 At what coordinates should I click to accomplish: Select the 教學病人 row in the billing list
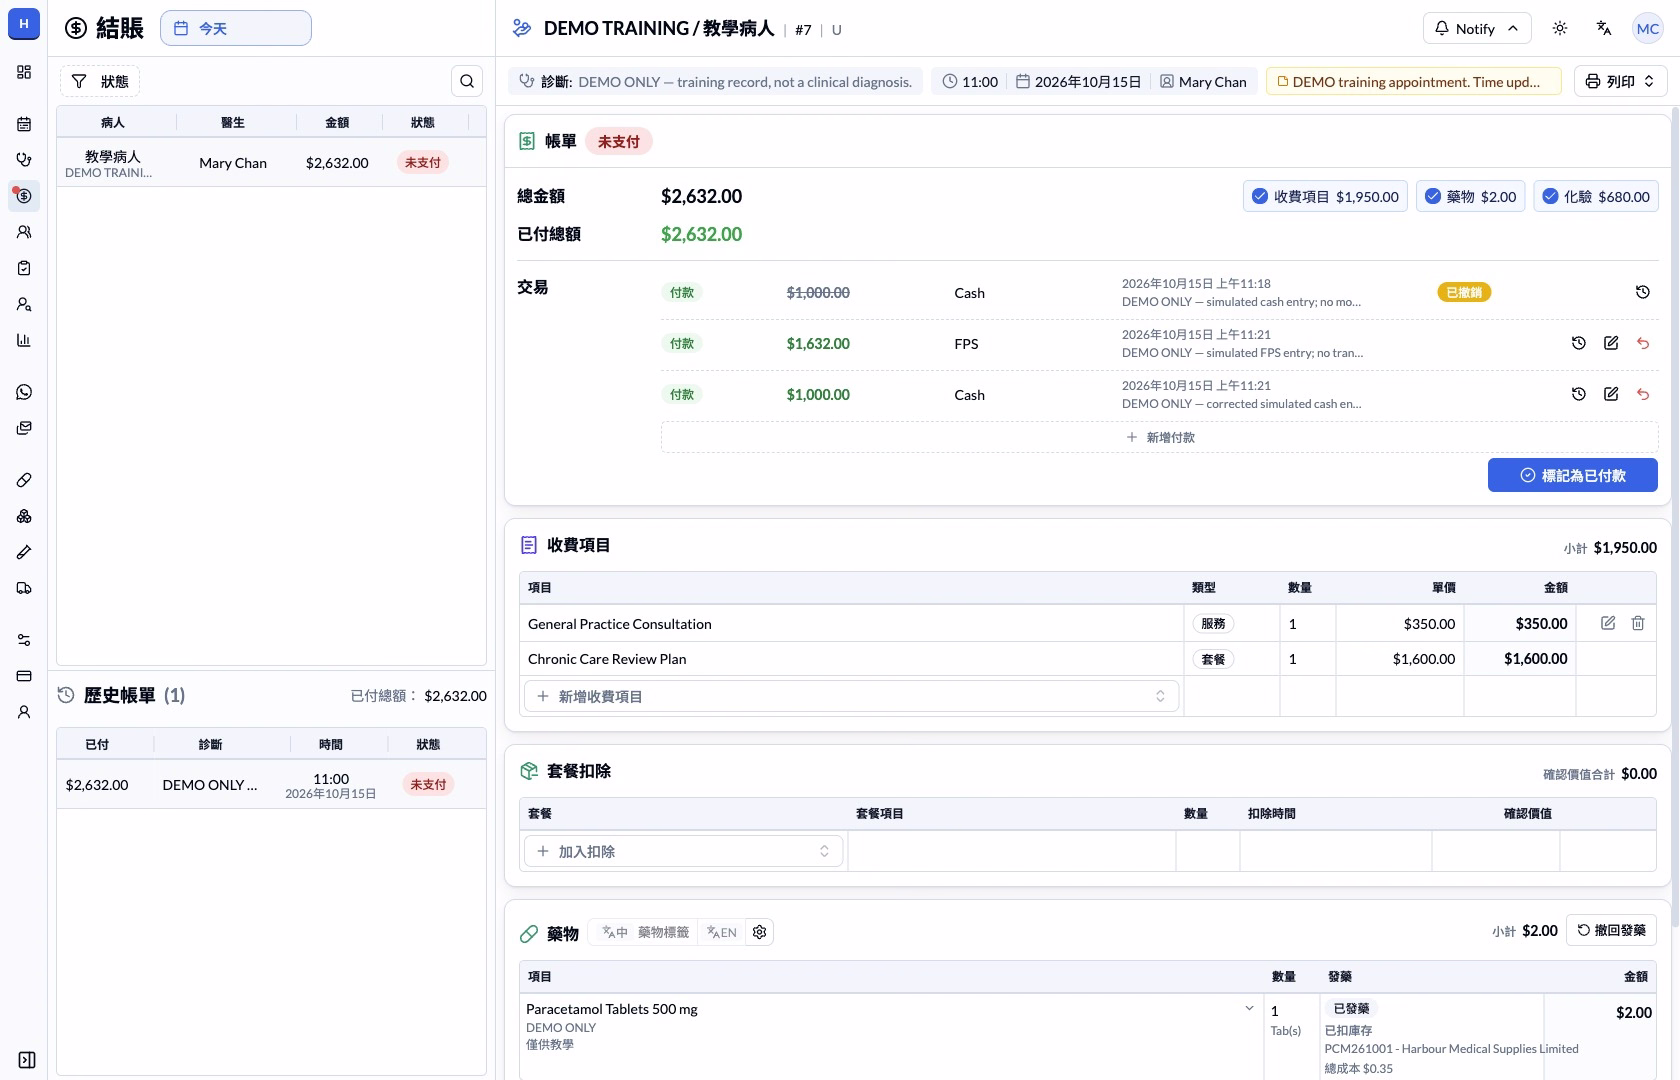271,163
